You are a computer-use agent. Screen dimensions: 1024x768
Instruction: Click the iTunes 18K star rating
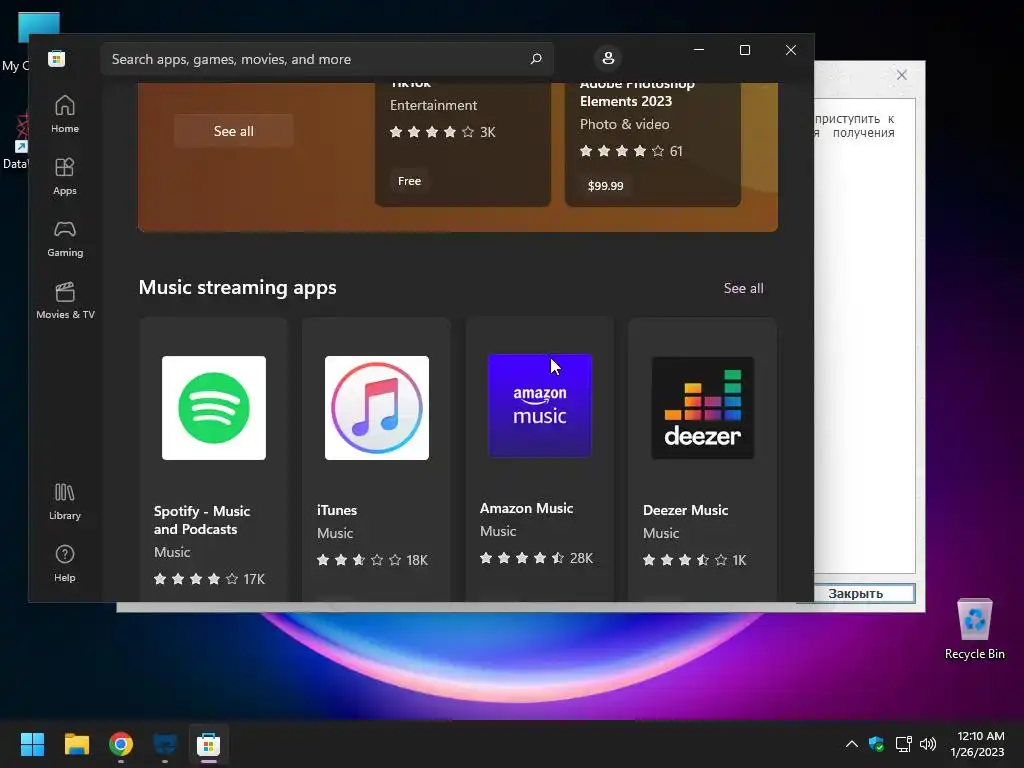click(x=372, y=560)
